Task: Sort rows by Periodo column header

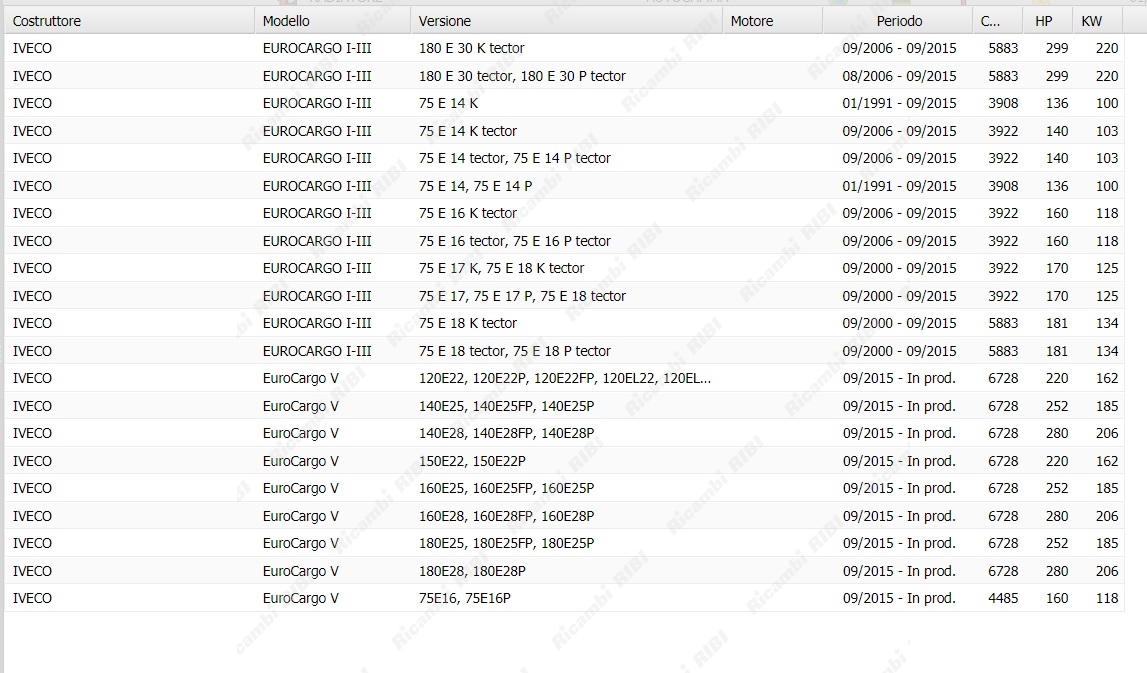Action: 899,20
